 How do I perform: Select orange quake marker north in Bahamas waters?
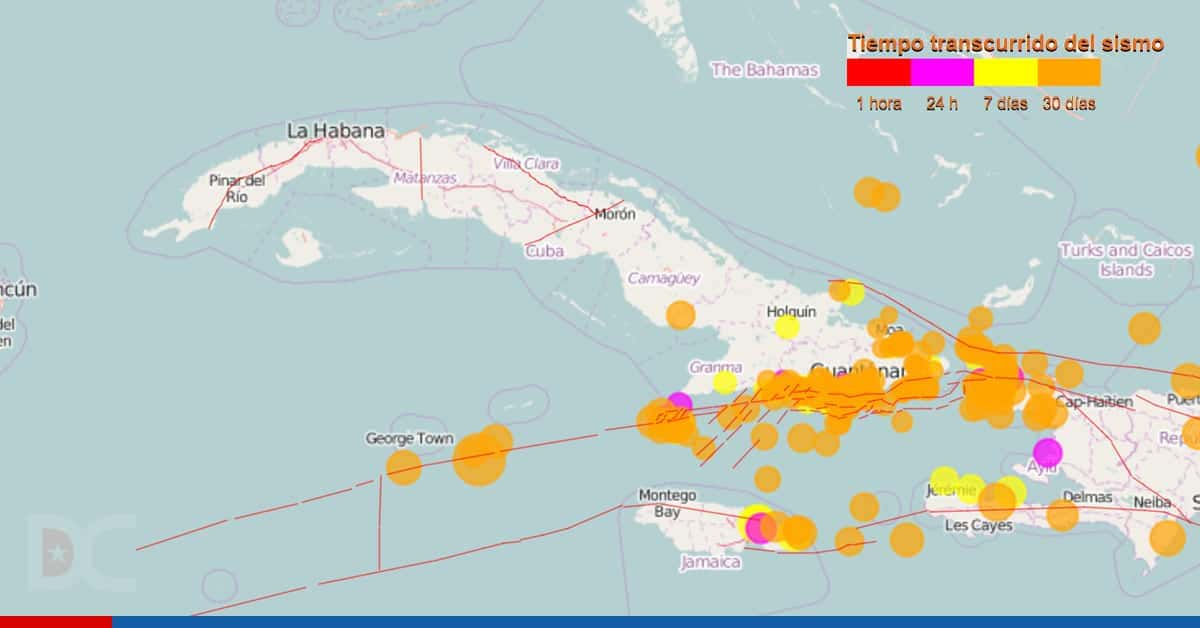coord(868,192)
